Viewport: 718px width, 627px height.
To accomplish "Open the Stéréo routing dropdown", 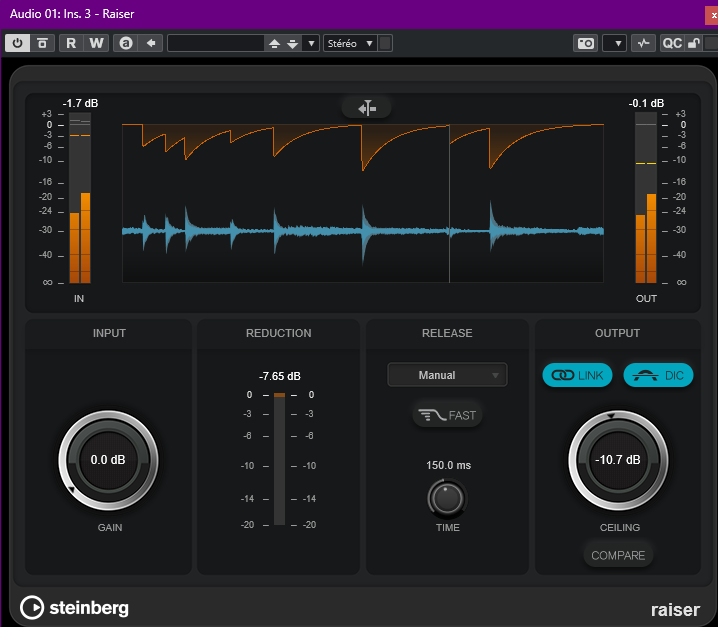I will click(x=350, y=43).
